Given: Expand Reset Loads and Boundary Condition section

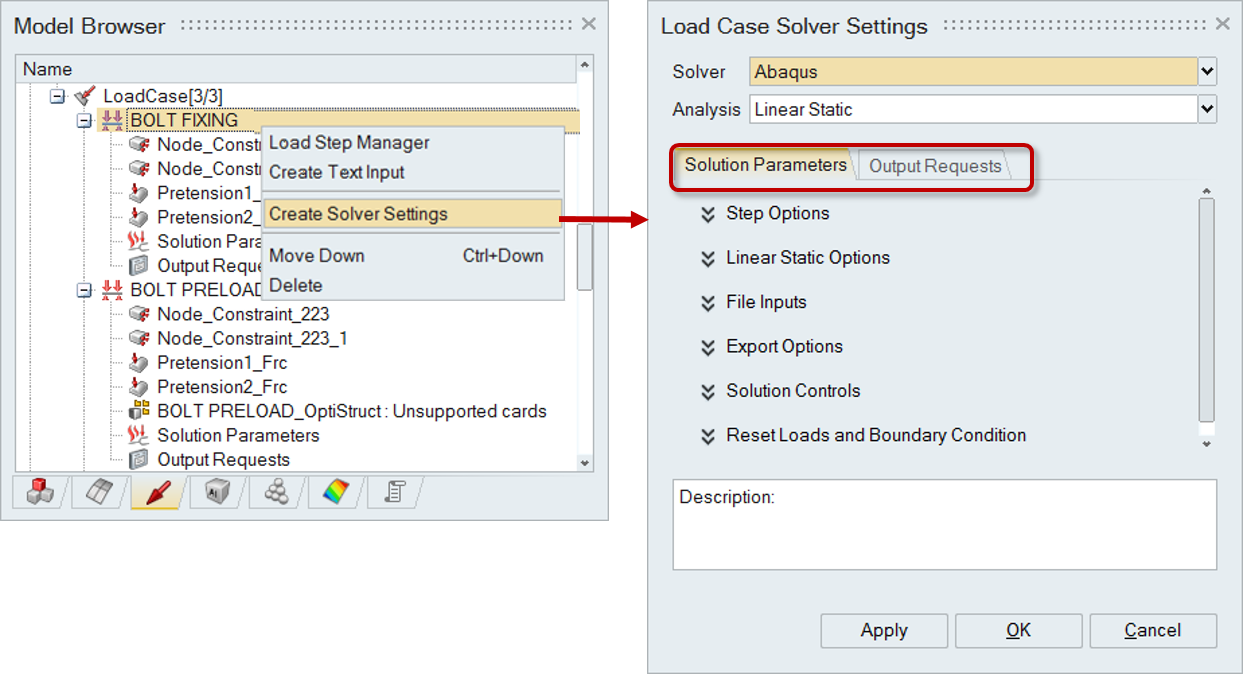Looking at the screenshot, I should click(709, 436).
